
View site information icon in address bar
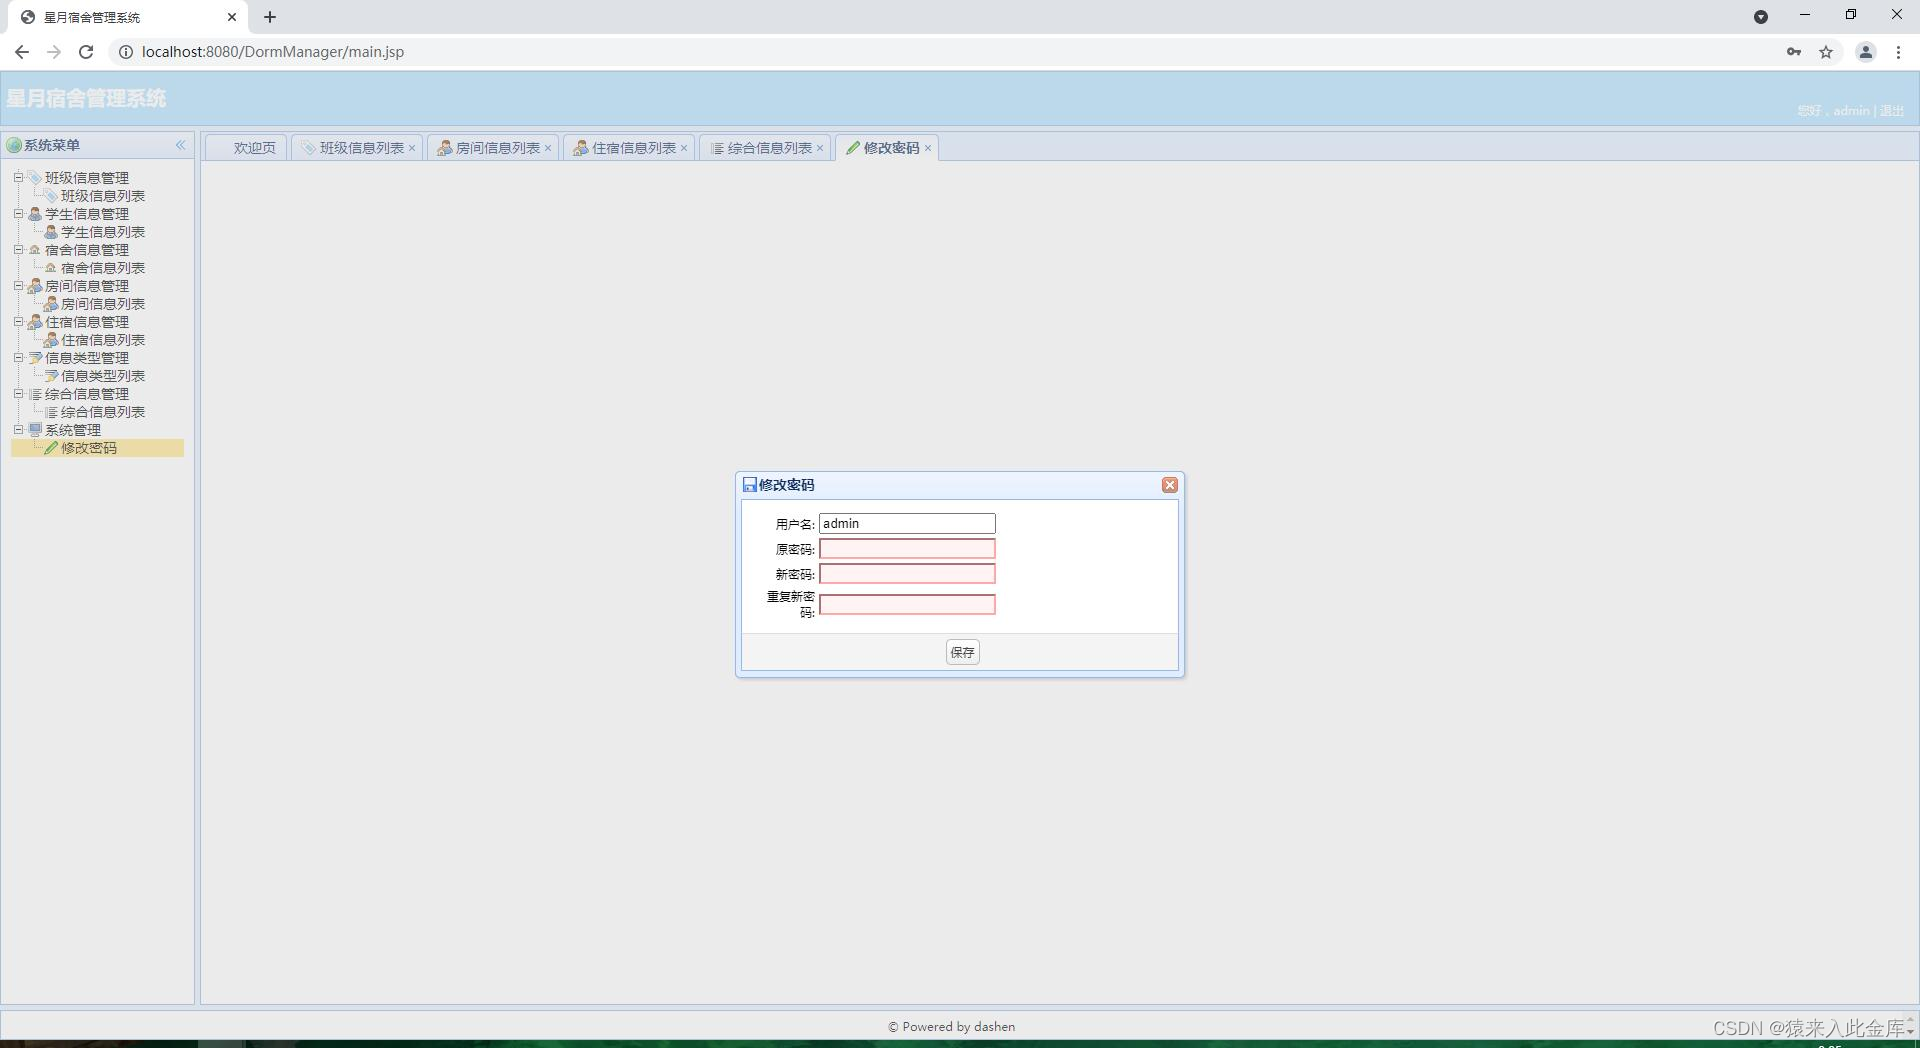(x=126, y=52)
